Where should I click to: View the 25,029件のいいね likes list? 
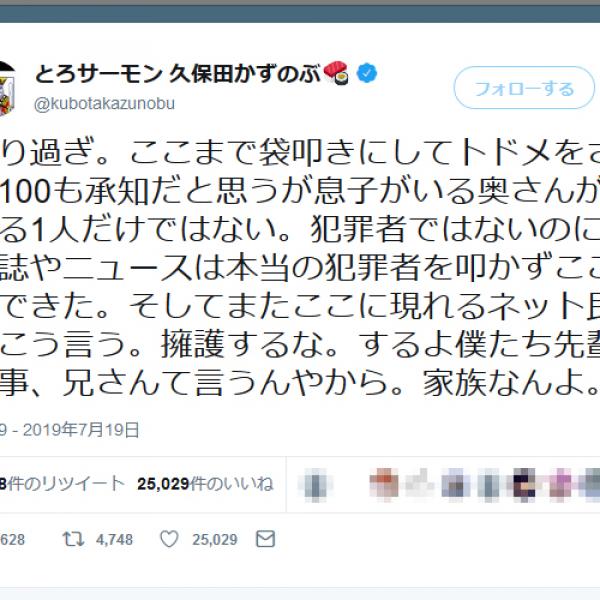(205, 484)
